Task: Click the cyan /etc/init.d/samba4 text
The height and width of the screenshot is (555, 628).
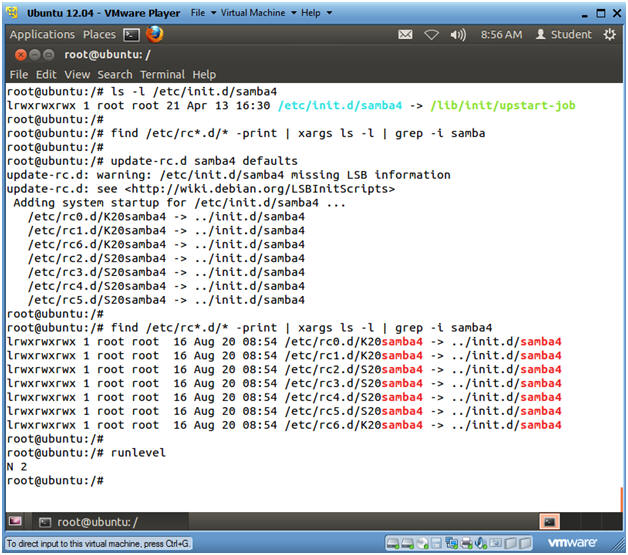Action: pyautogui.click(x=340, y=105)
